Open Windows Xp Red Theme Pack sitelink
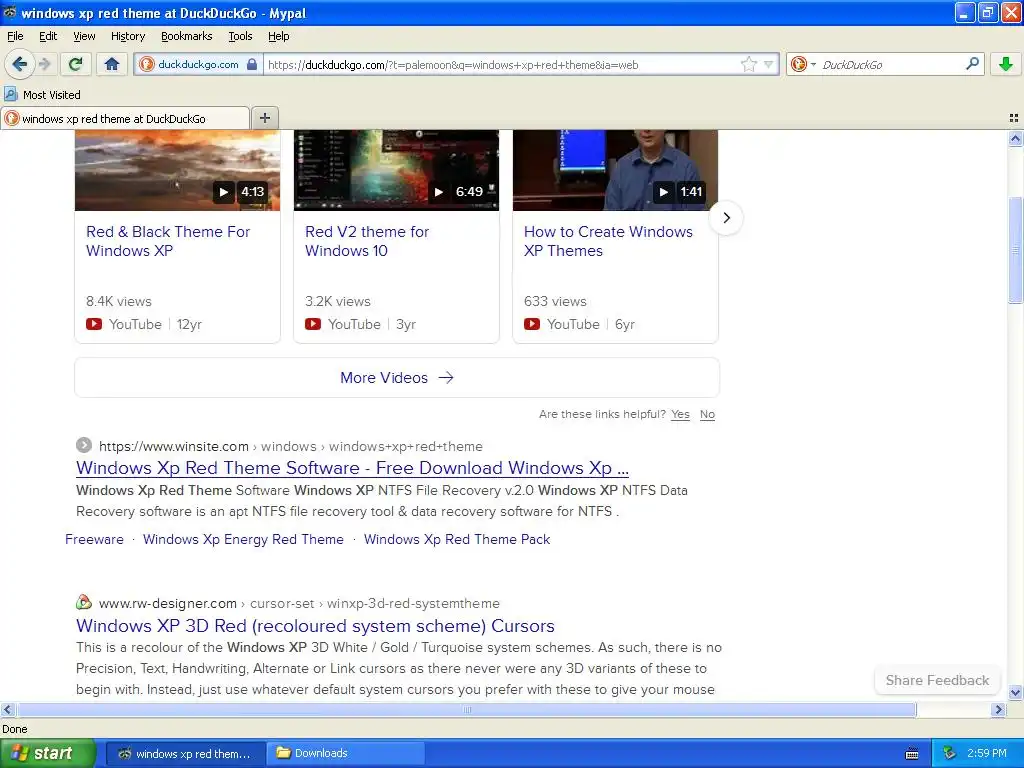This screenshot has height=768, width=1024. pyautogui.click(x=456, y=539)
